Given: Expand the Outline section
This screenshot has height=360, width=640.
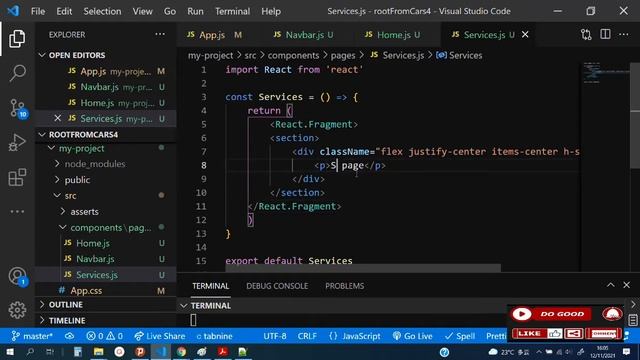Looking at the screenshot, I should tap(42, 304).
